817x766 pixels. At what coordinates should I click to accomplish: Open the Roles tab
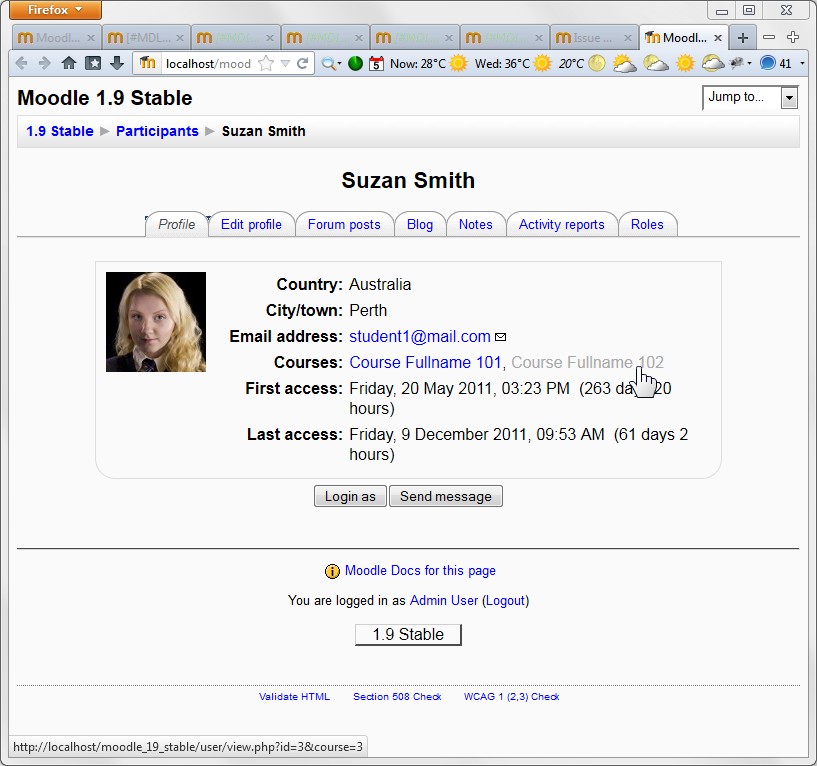click(647, 225)
